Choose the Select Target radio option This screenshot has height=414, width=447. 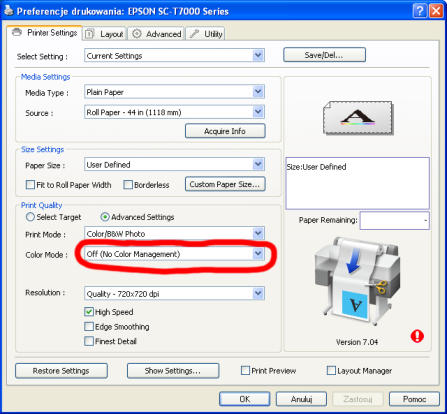point(30,217)
